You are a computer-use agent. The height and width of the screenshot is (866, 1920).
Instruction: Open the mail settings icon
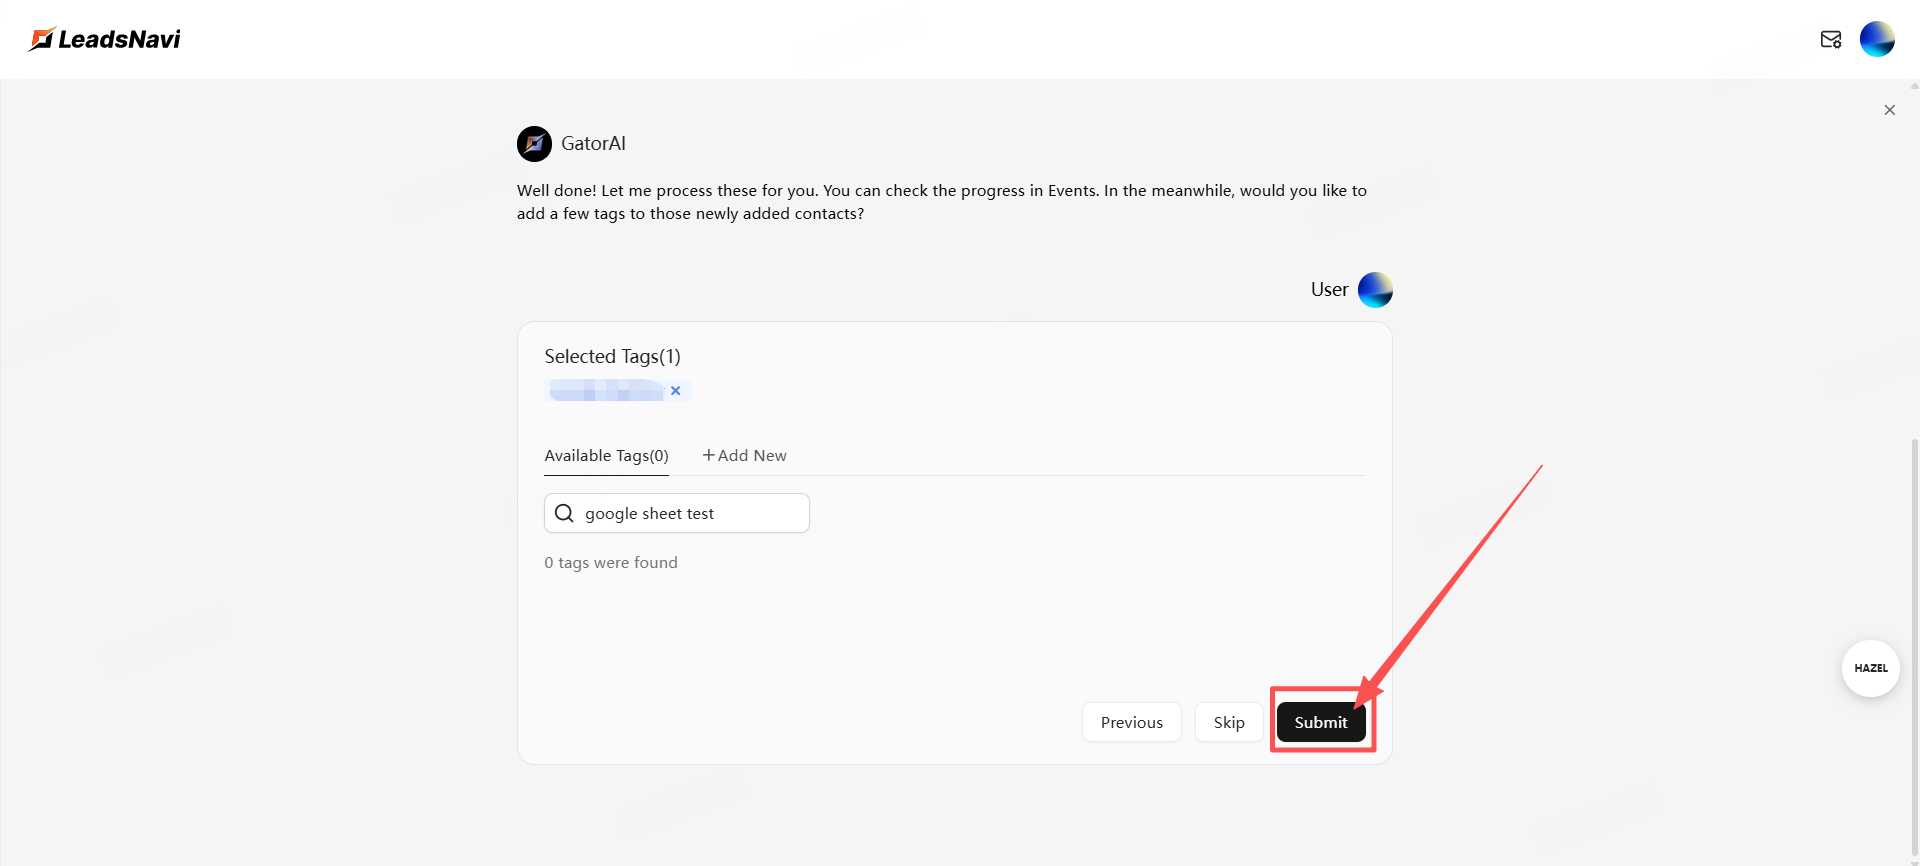[x=1830, y=39]
